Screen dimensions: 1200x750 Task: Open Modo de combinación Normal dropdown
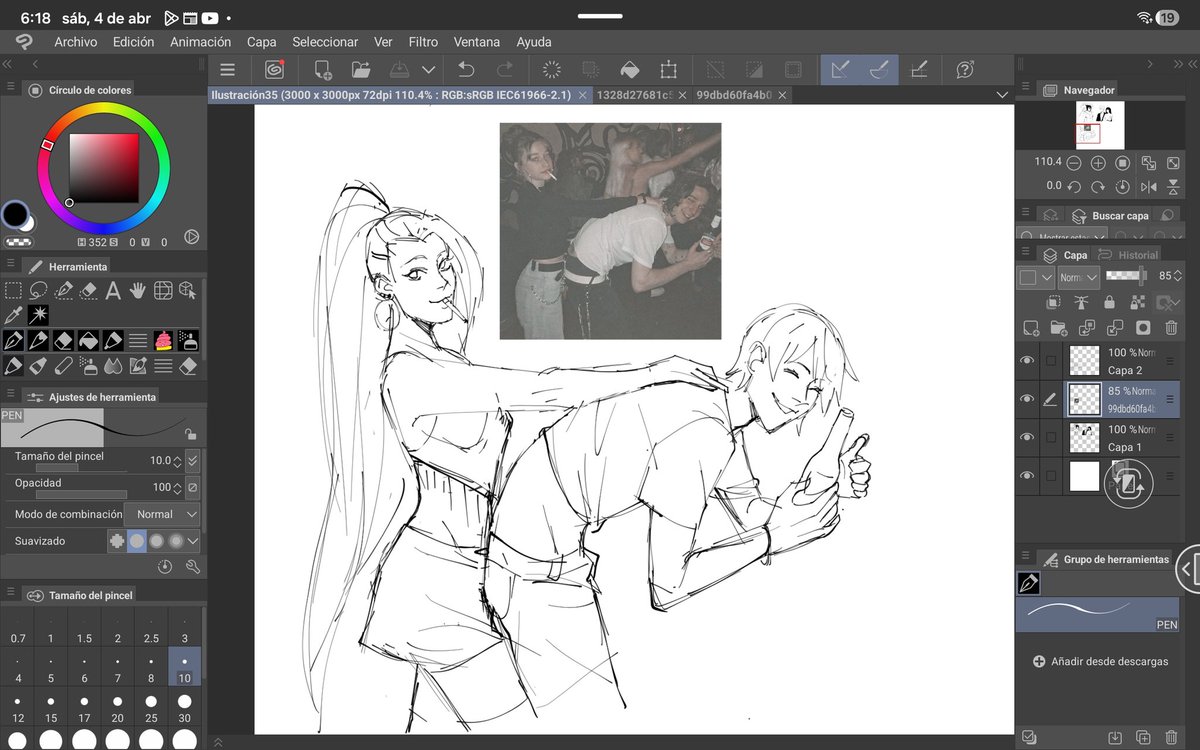point(162,514)
